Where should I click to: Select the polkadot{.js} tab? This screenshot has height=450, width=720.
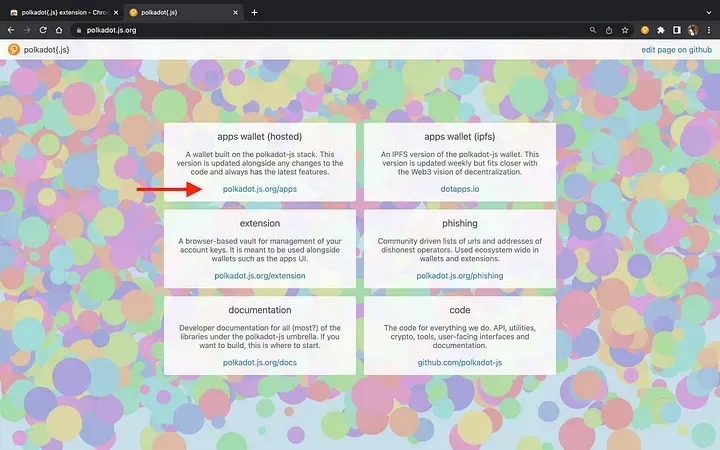tap(183, 12)
